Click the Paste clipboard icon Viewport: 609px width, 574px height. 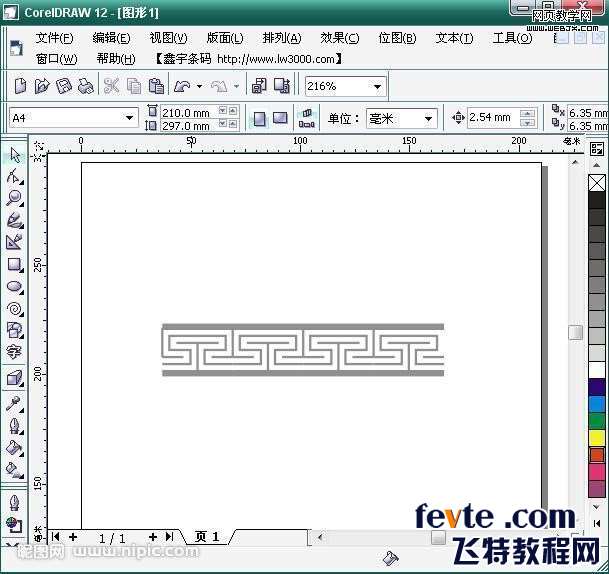156,86
